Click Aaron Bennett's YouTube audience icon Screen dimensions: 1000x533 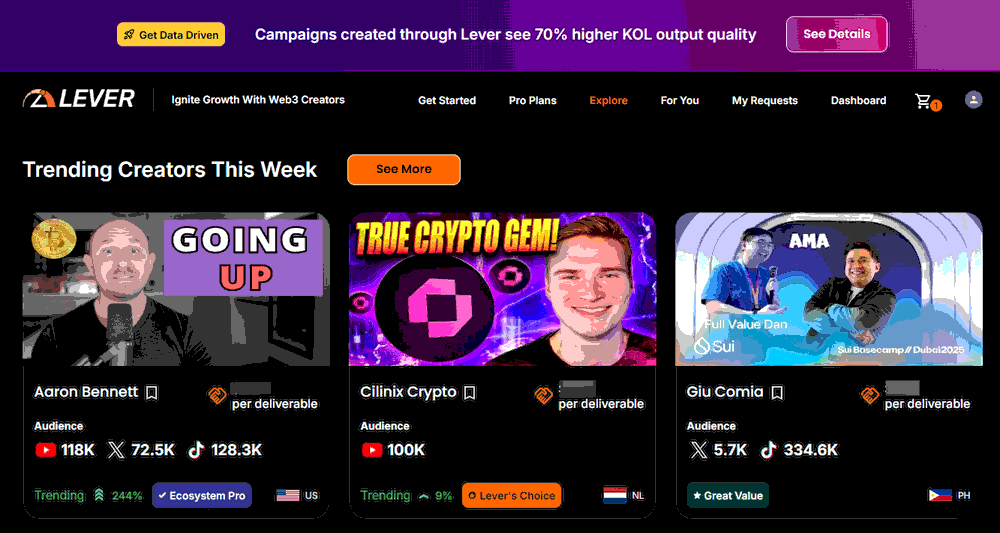coord(45,450)
